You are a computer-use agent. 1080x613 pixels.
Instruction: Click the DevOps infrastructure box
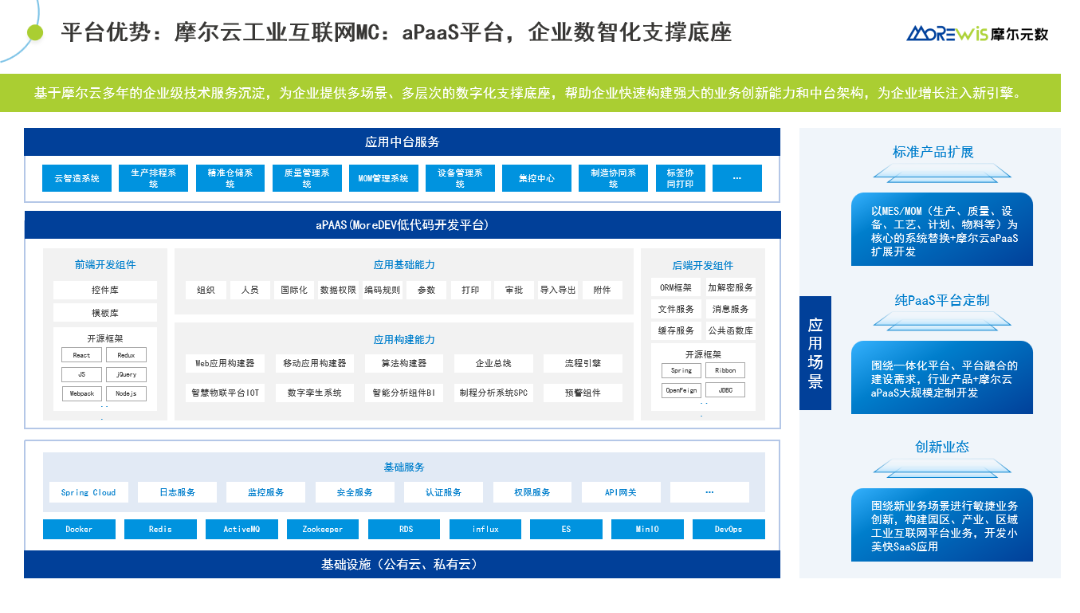728,529
